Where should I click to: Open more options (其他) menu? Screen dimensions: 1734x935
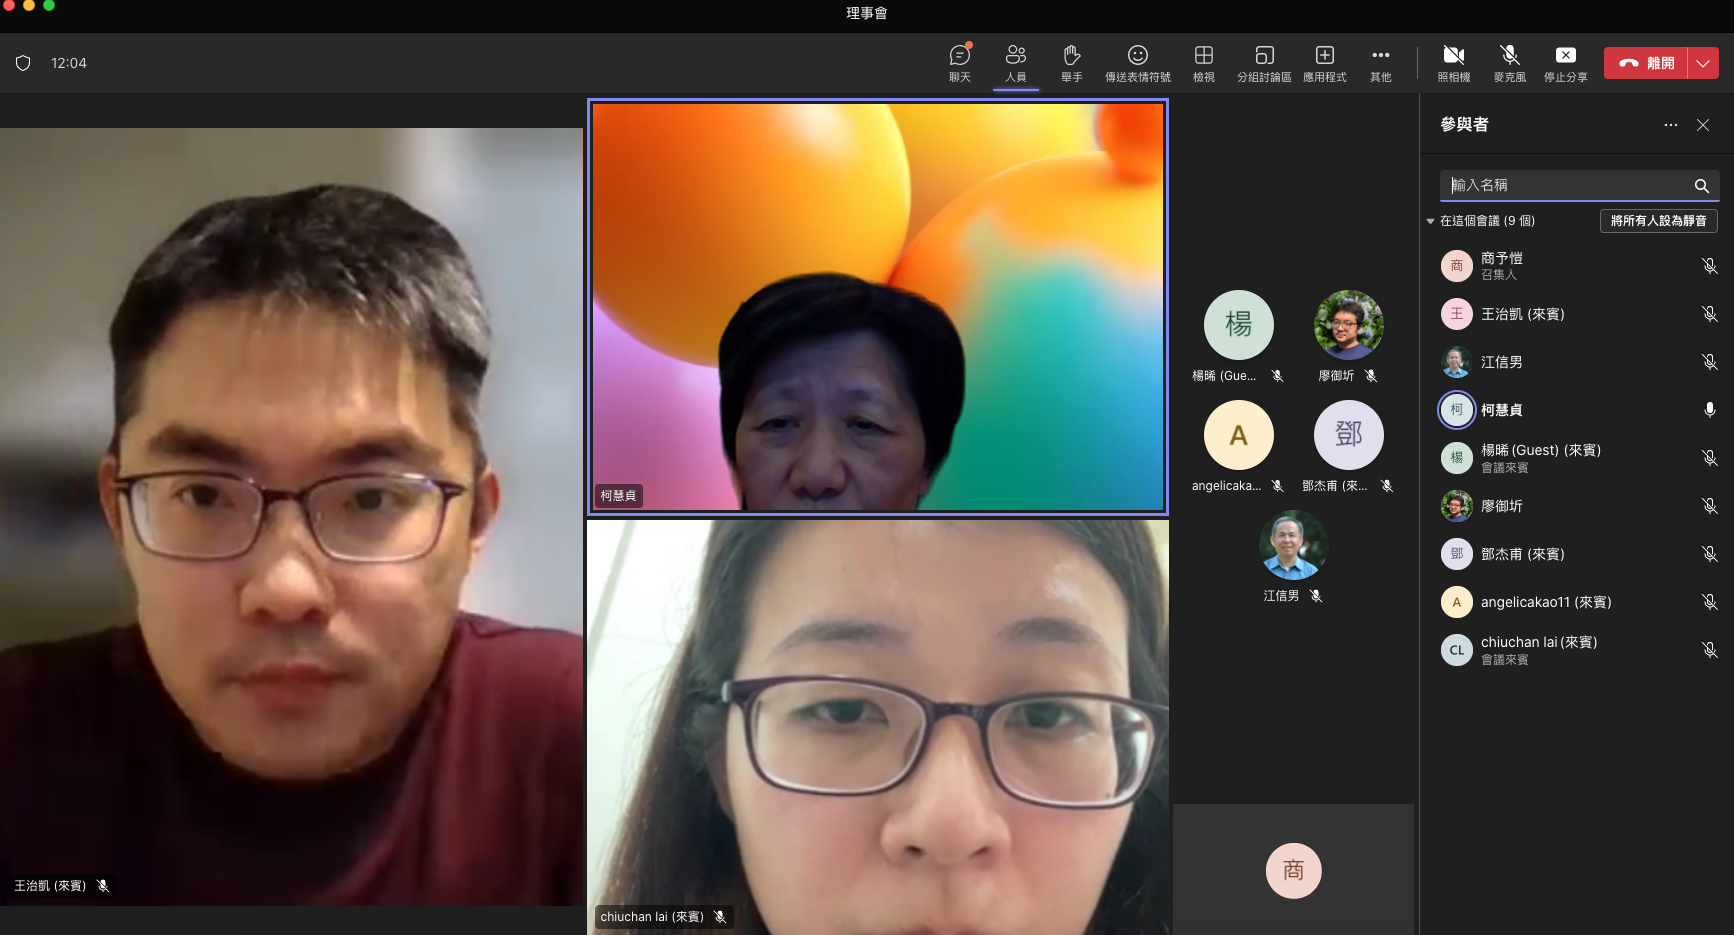pyautogui.click(x=1381, y=63)
